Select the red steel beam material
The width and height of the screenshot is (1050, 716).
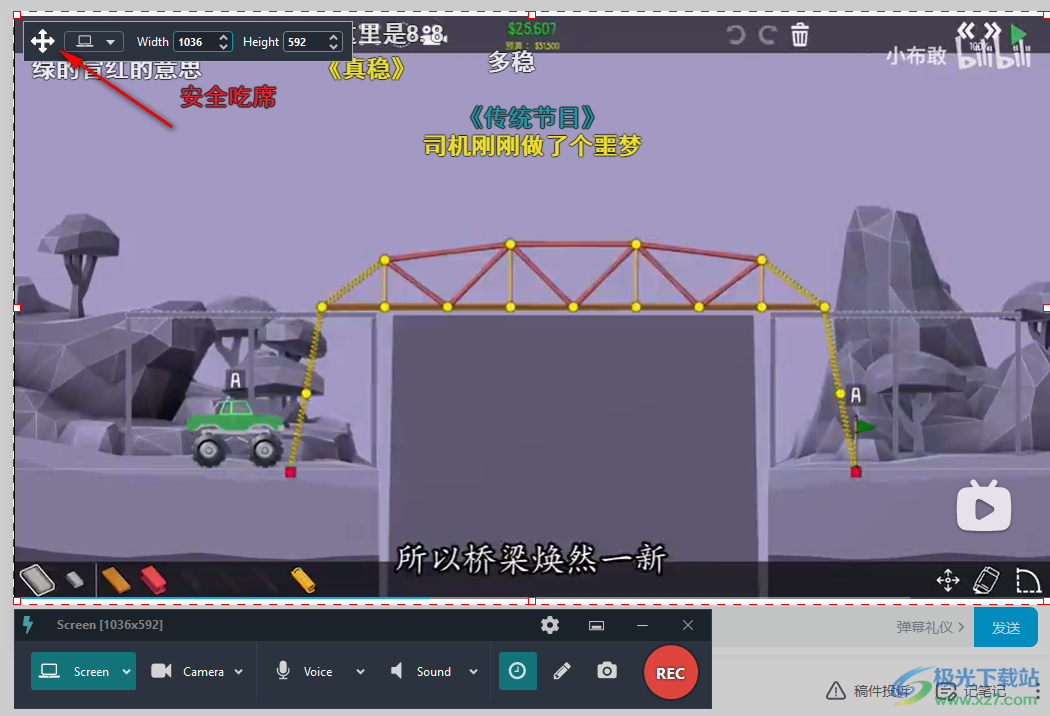tap(153, 579)
